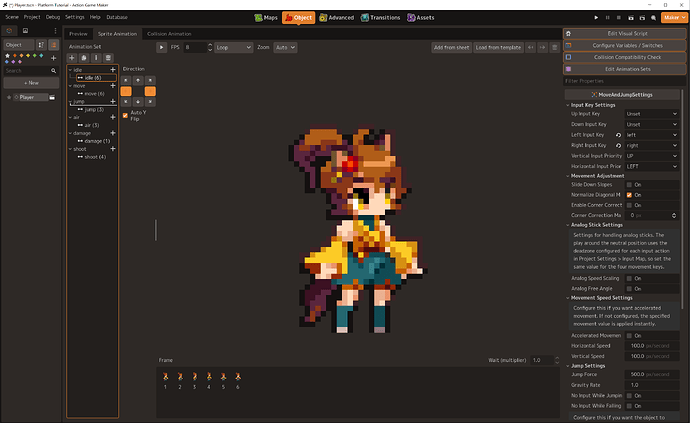Add animation to the move group
690x423 pixels.
point(113,85)
